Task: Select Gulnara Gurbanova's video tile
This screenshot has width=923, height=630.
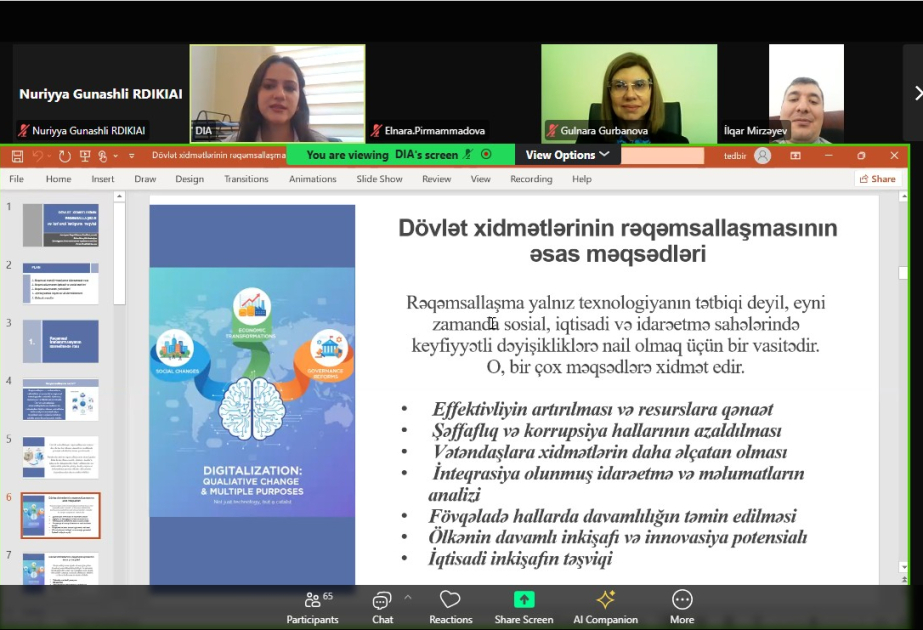Action: (x=629, y=94)
